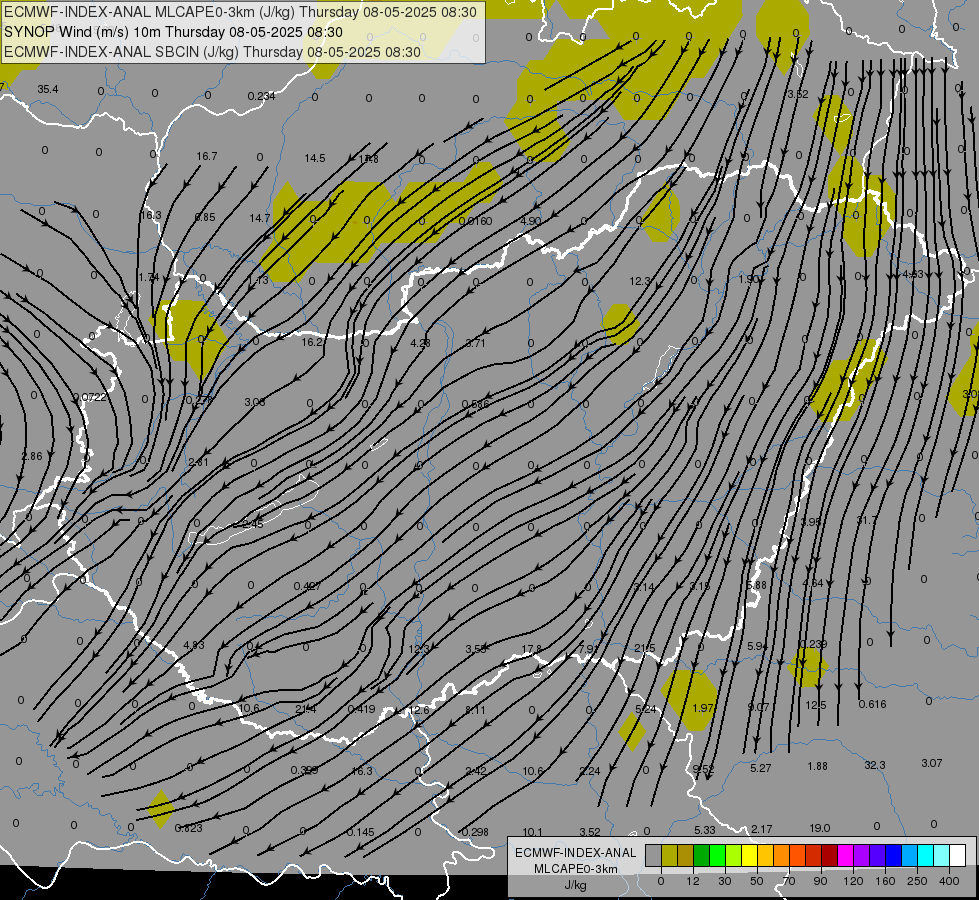The width and height of the screenshot is (979, 900).
Task: Click the map value 0.298
Action: [475, 832]
